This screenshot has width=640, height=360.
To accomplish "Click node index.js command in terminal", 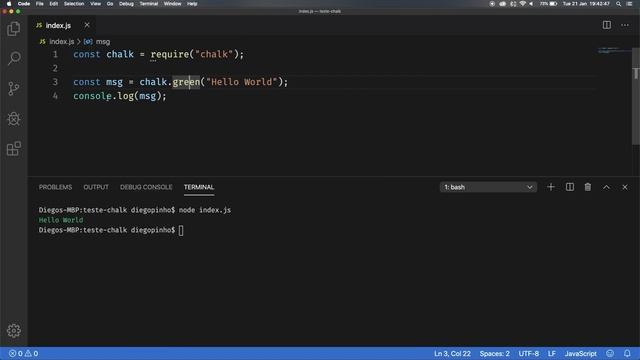I will click(205, 210).
